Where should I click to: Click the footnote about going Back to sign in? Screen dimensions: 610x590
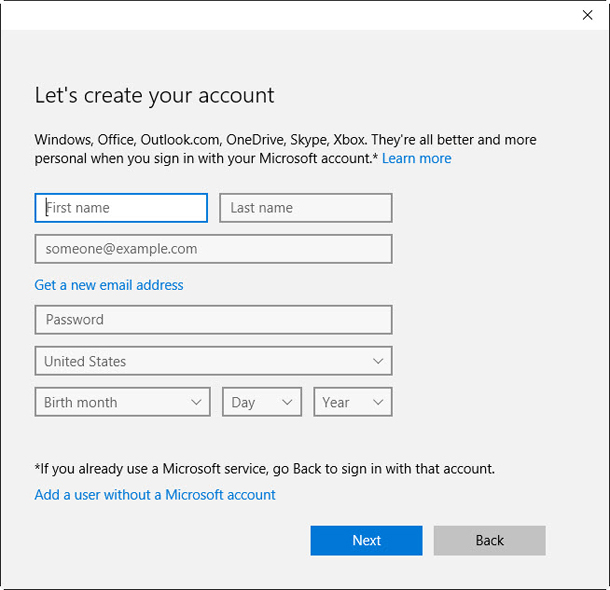point(265,468)
